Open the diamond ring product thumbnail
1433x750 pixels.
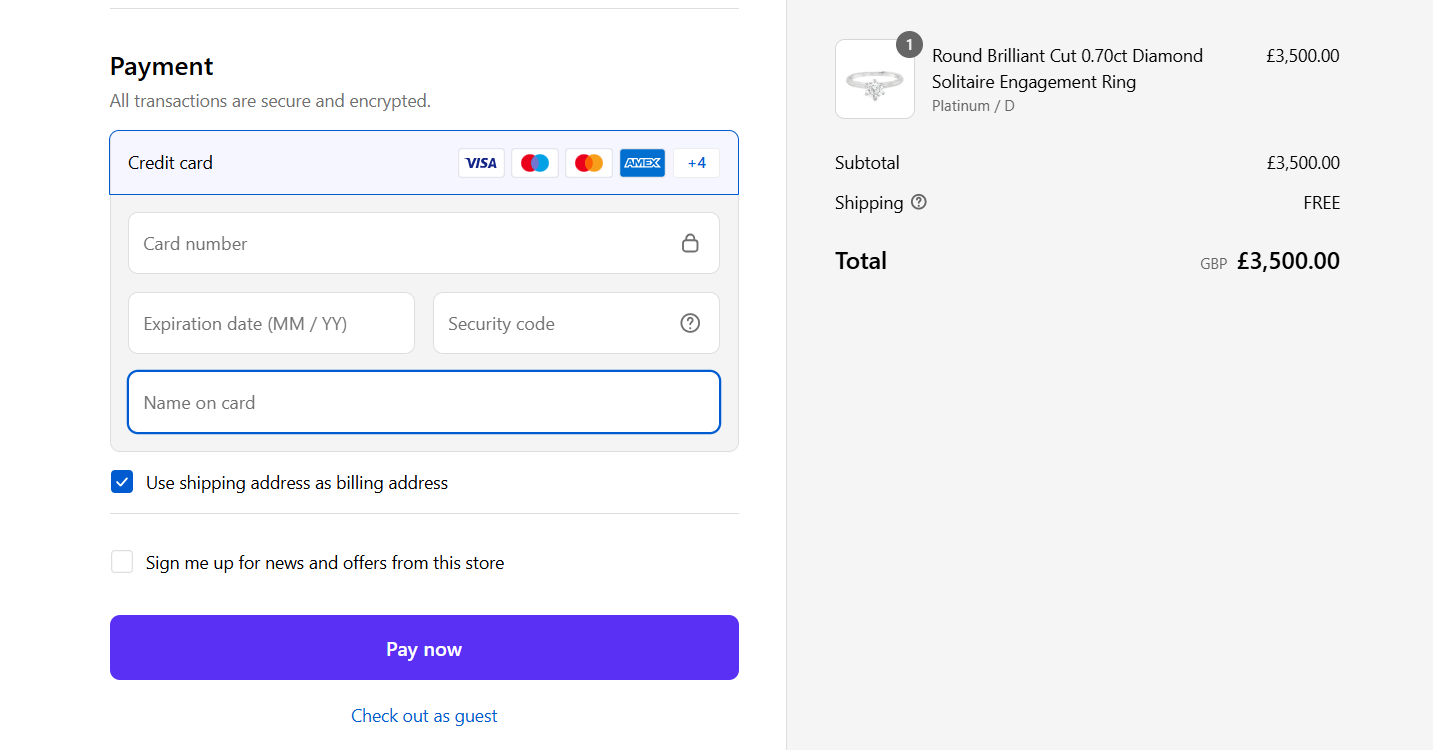pos(874,80)
